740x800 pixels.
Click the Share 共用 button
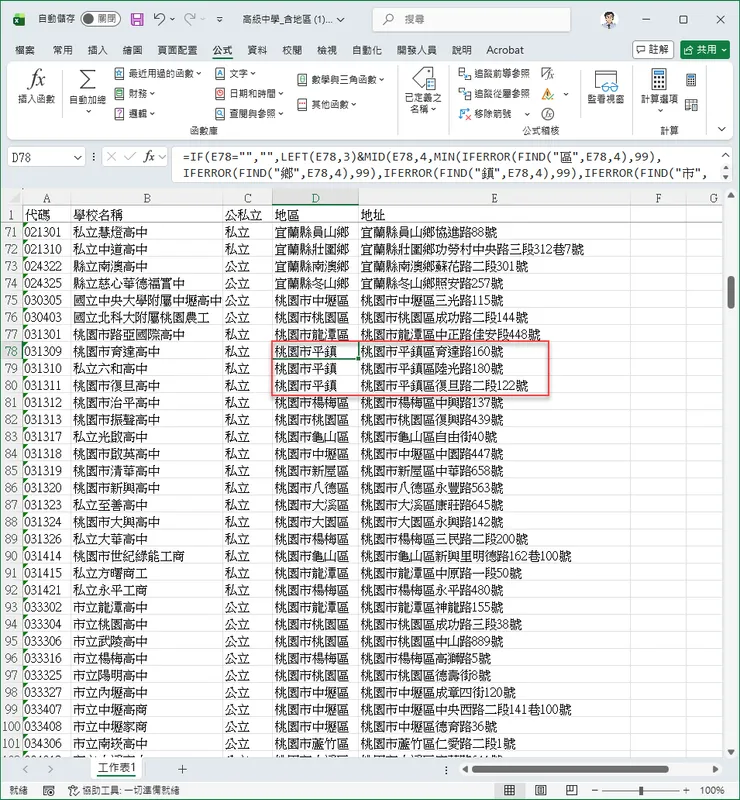click(706, 49)
